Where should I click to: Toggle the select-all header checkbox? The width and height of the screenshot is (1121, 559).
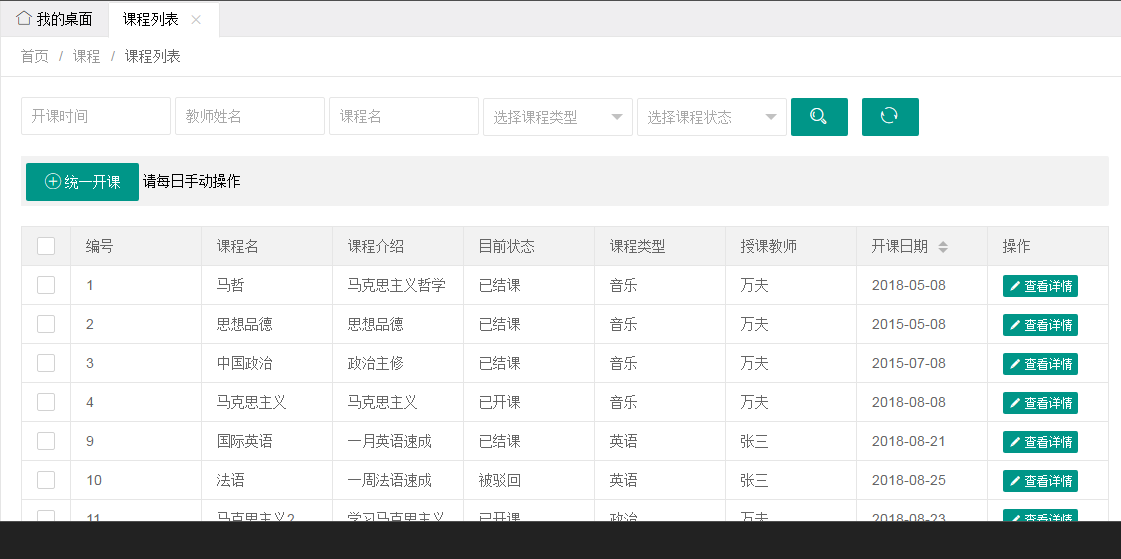(46, 246)
